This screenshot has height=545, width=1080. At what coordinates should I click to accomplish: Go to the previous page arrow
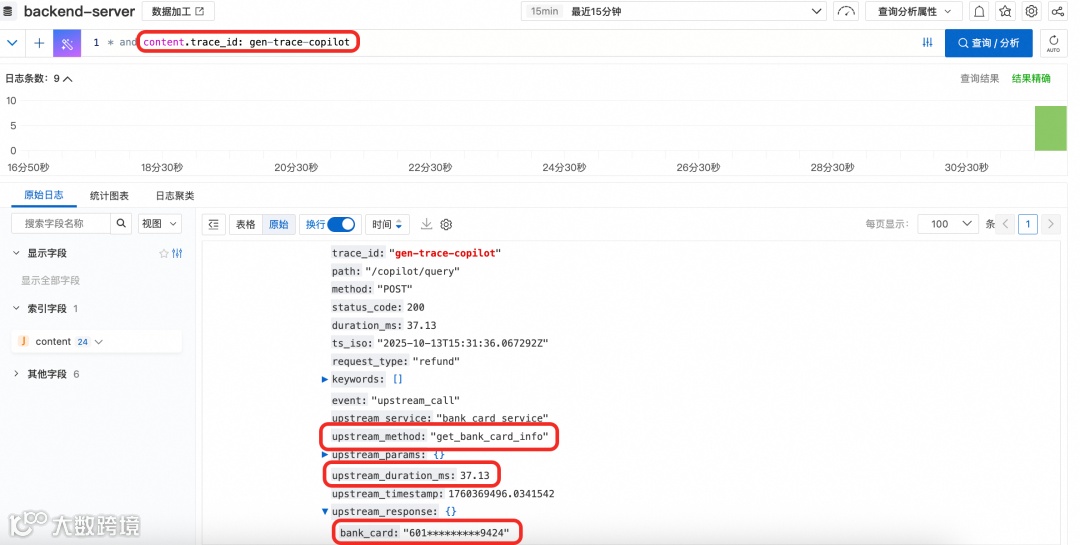pyautogui.click(x=1006, y=224)
